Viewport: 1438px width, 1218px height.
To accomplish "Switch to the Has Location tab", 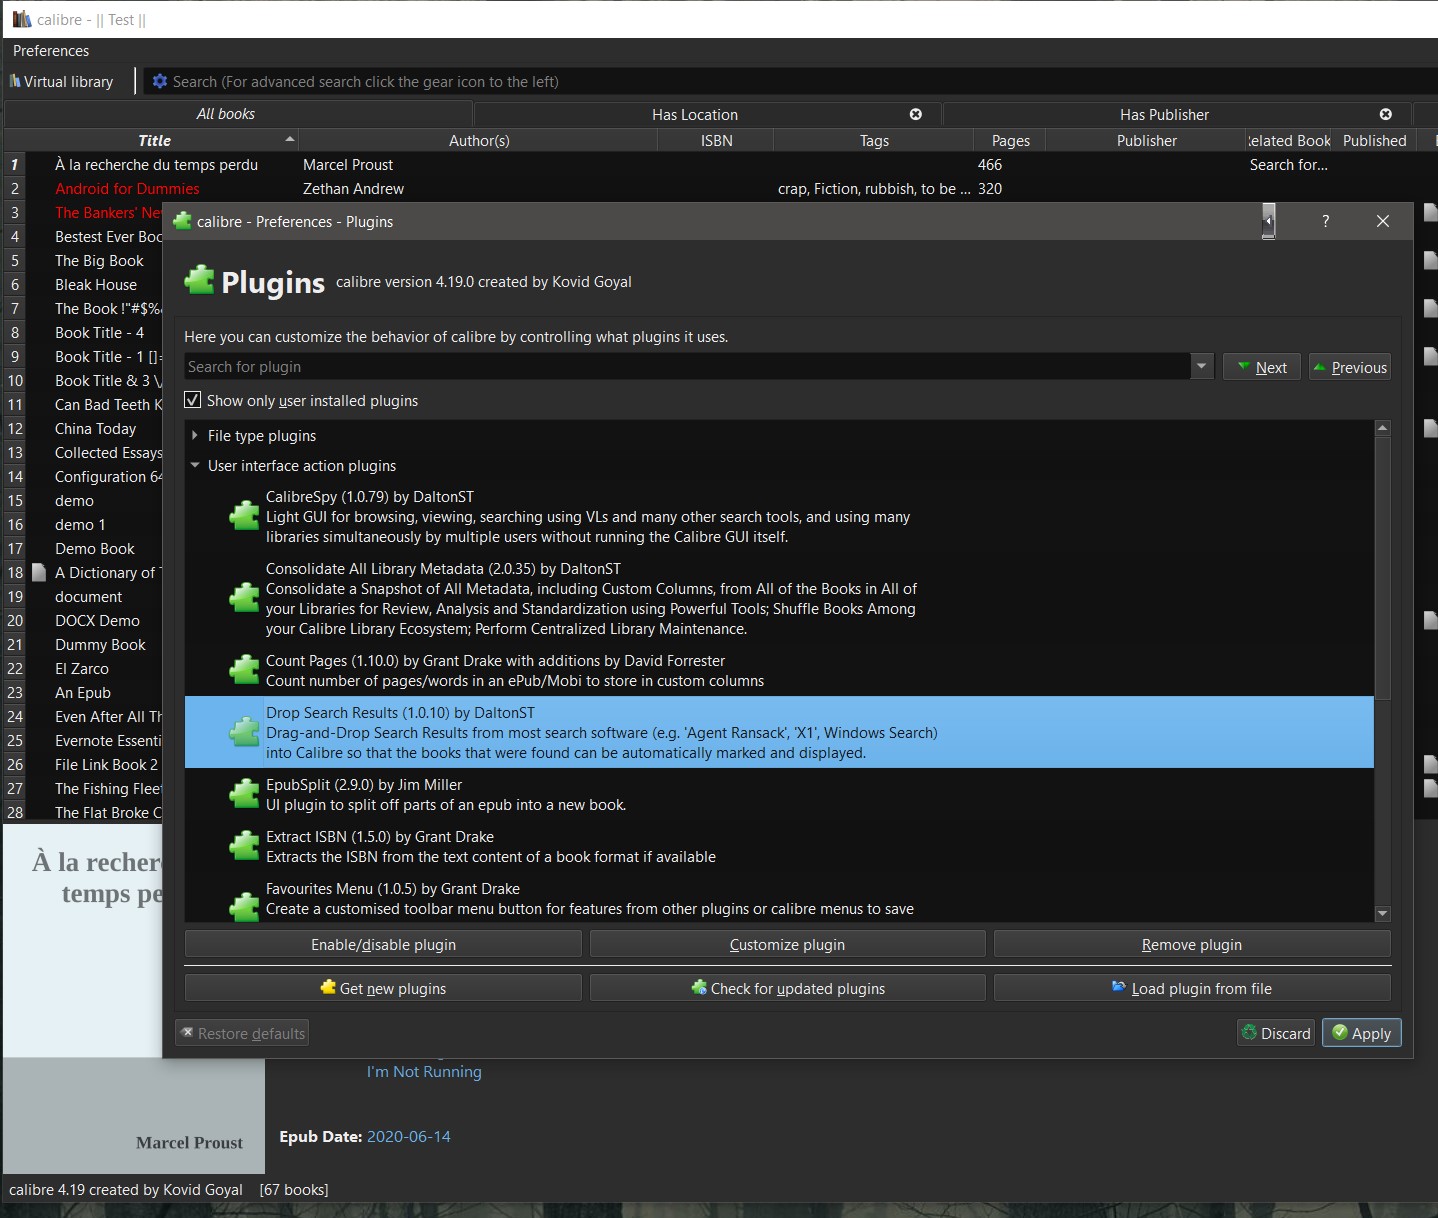I will click(695, 114).
